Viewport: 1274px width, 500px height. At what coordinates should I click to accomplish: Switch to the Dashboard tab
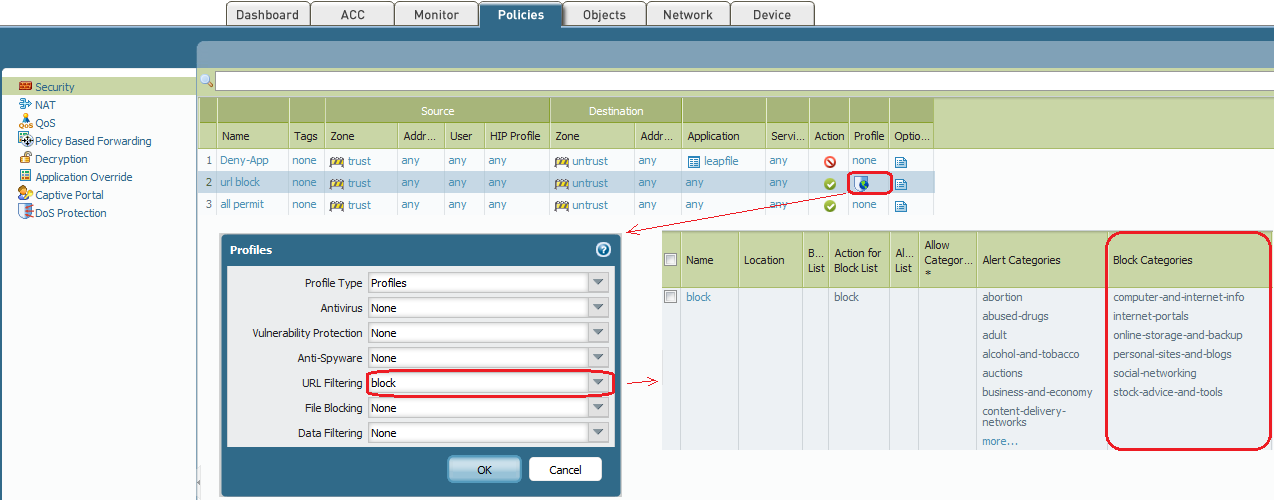pyautogui.click(x=267, y=15)
